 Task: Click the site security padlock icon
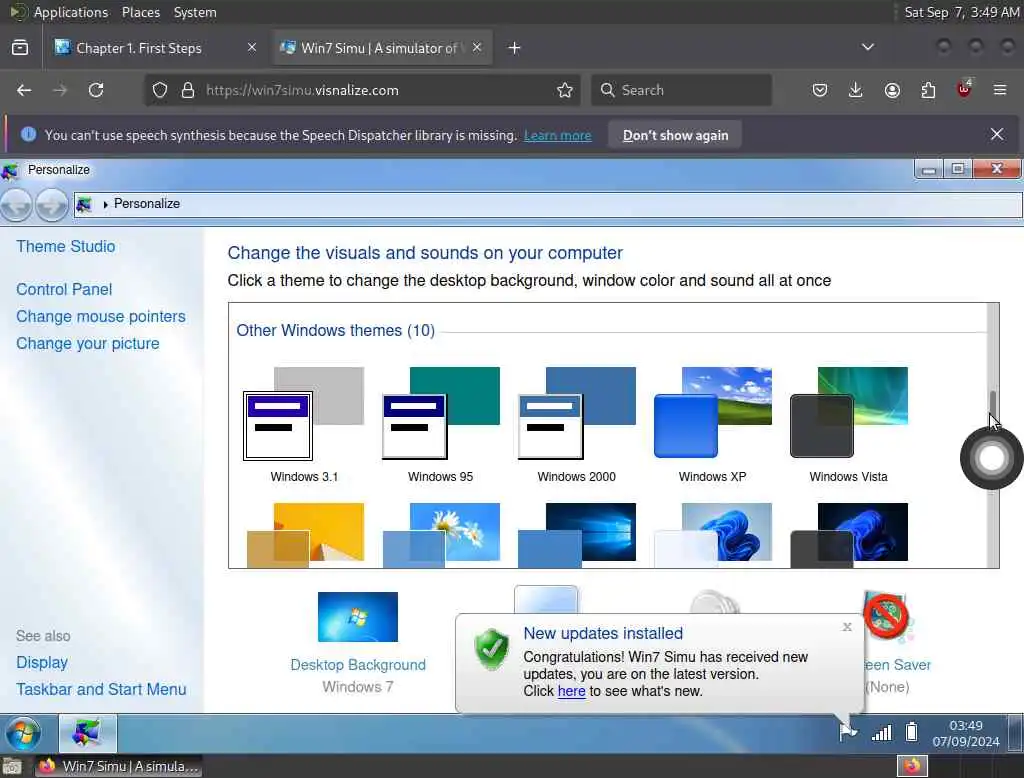point(188,90)
